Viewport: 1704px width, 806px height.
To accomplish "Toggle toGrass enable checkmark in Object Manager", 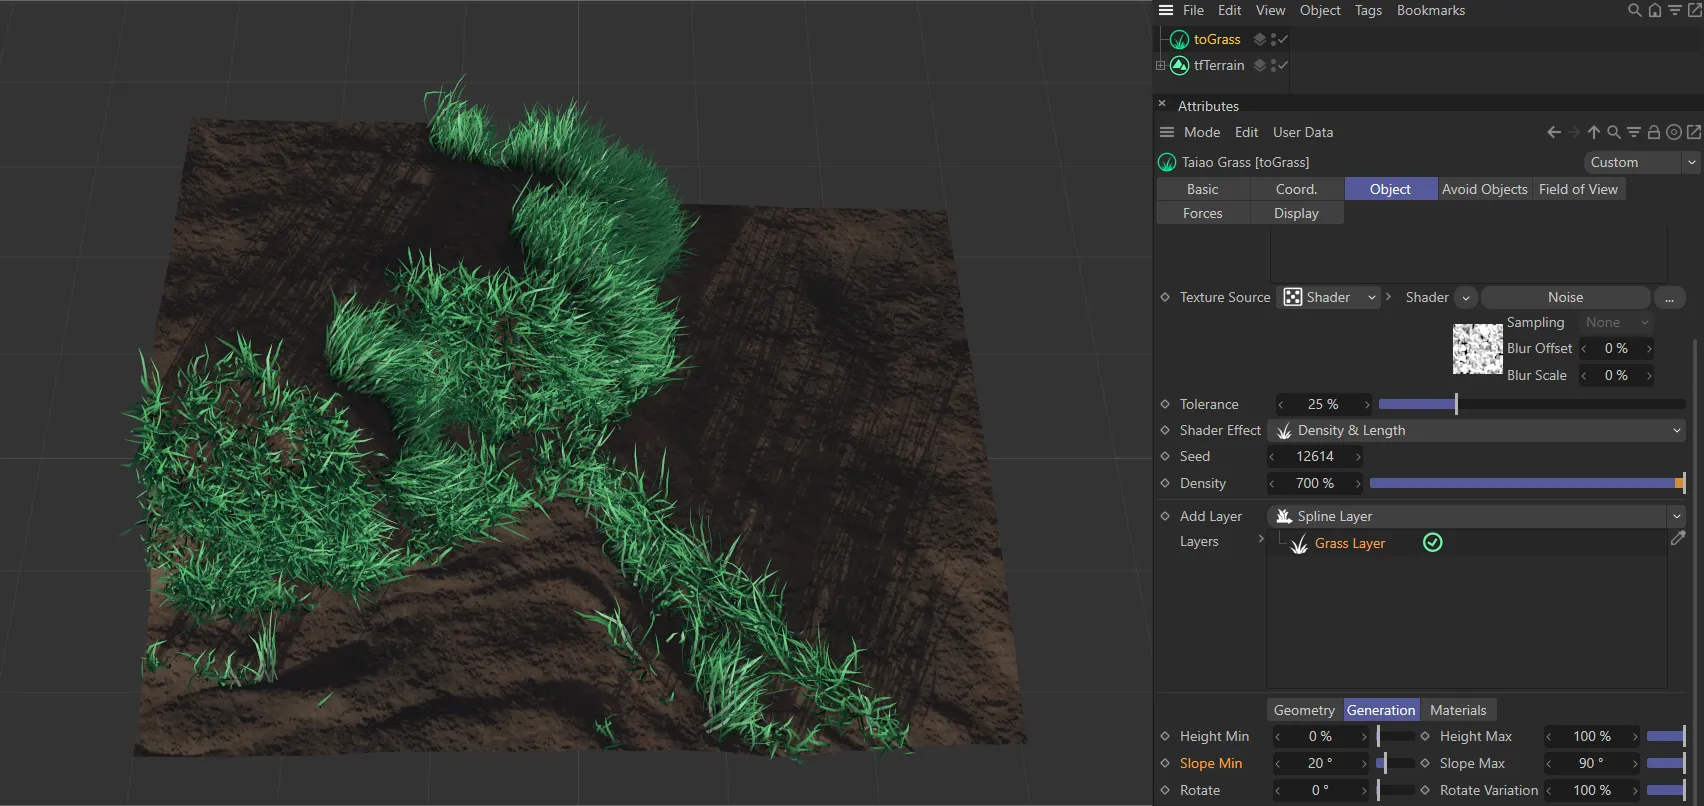I will (x=1283, y=40).
